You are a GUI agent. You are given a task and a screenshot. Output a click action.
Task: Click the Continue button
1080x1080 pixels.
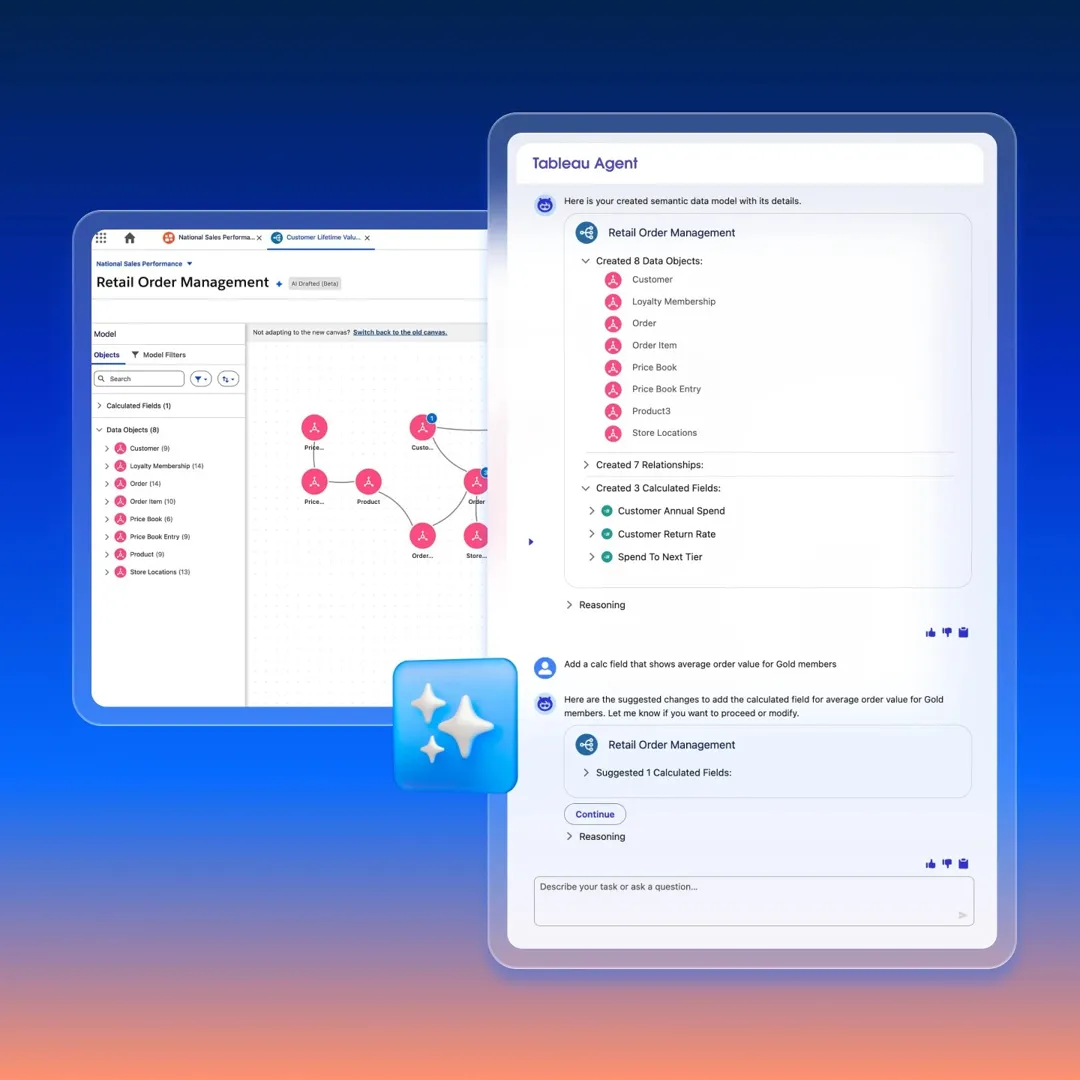pyautogui.click(x=595, y=814)
